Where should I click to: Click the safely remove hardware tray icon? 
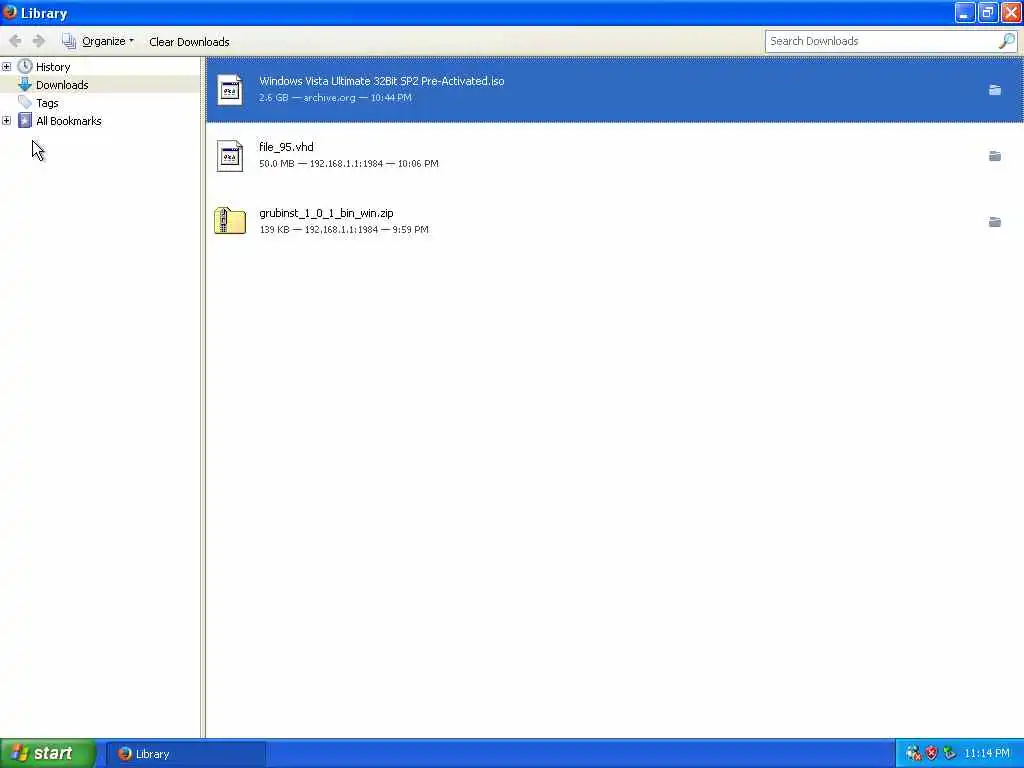click(x=950, y=753)
